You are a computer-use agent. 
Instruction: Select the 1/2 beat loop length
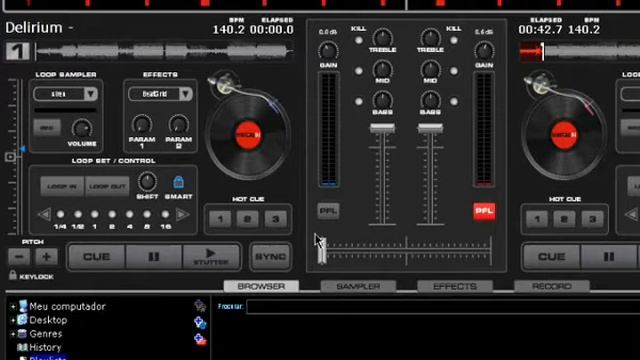pos(78,214)
